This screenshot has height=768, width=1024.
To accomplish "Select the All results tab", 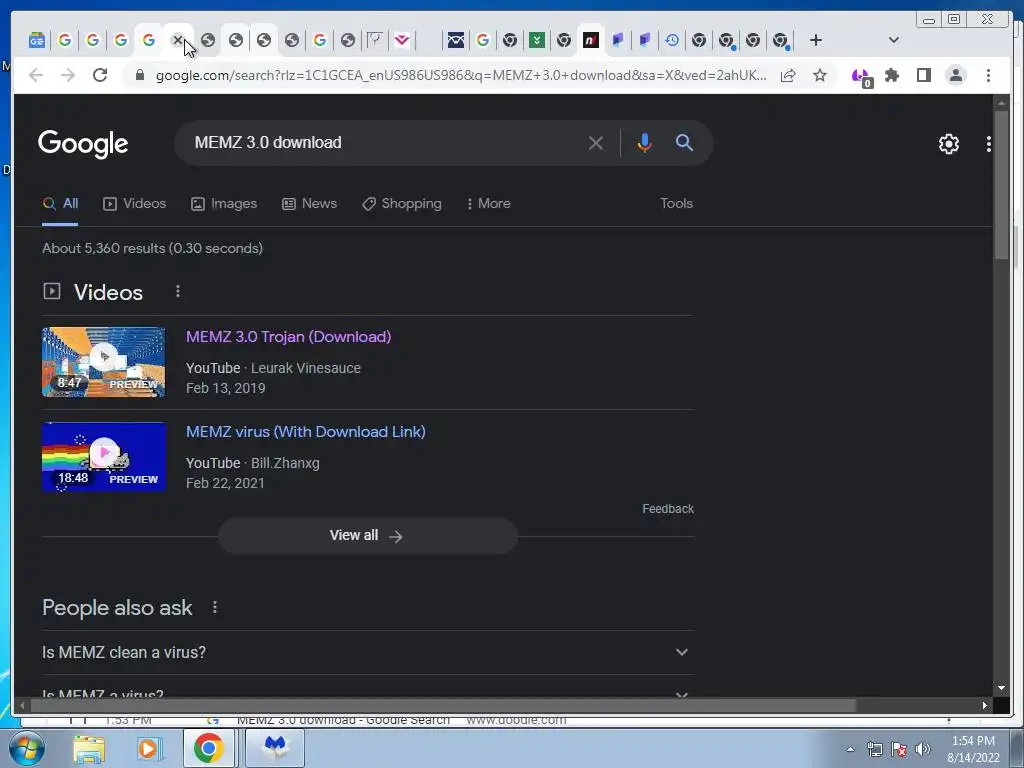I will point(60,204).
